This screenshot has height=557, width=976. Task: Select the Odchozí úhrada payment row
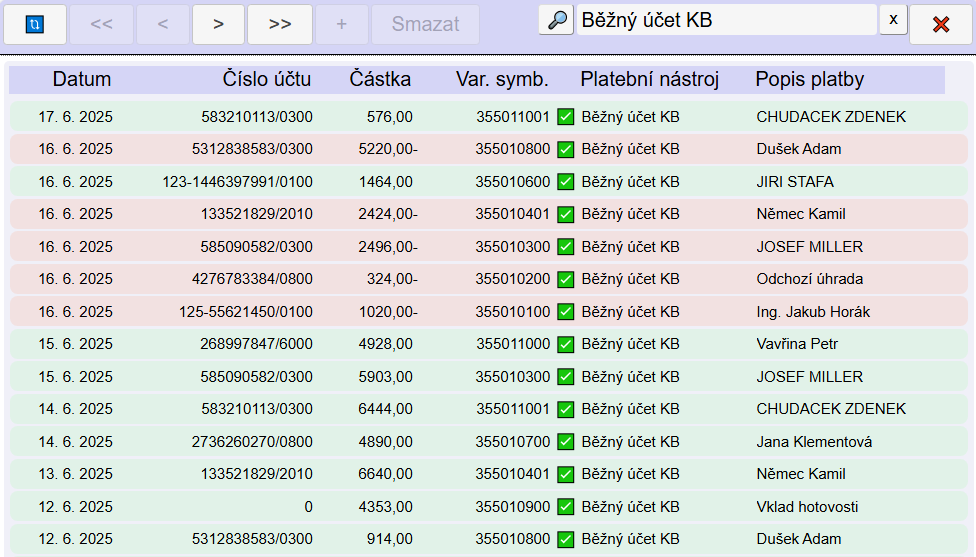(x=809, y=279)
